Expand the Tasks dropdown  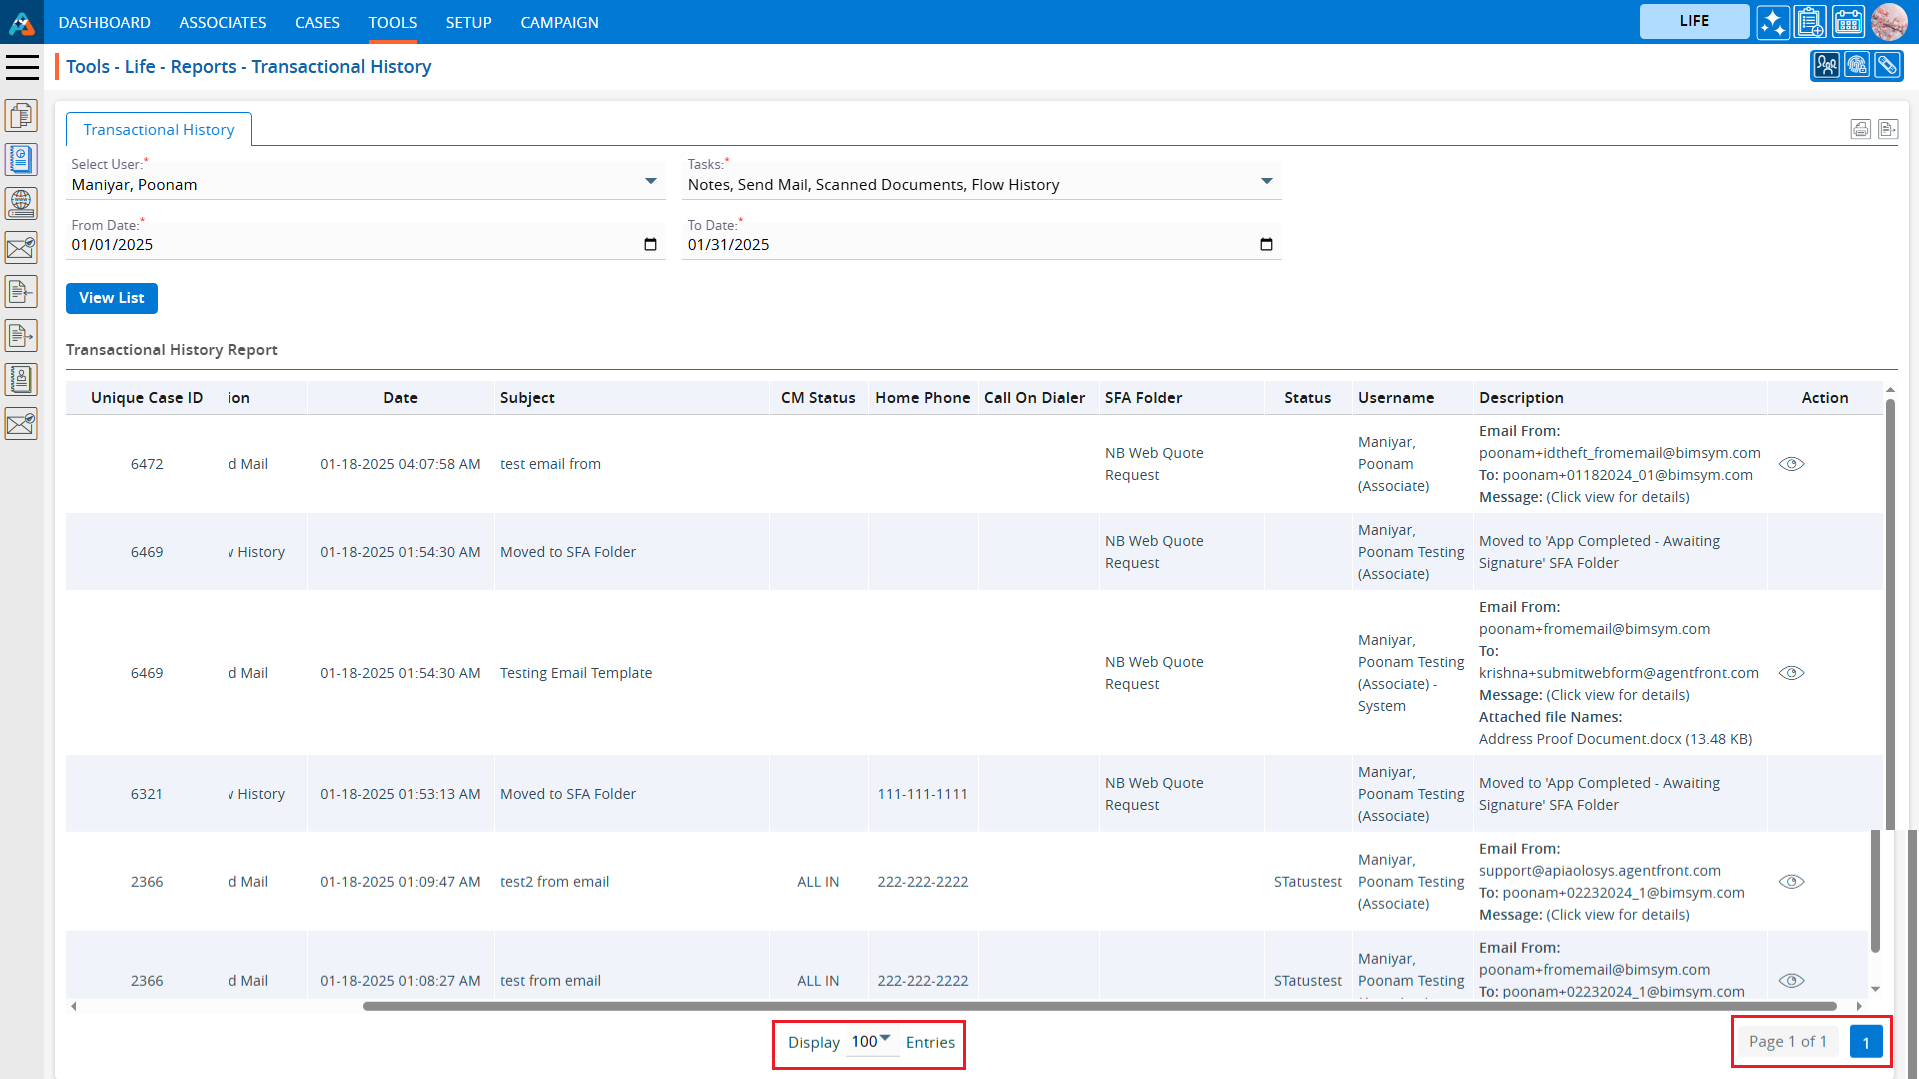pyautogui.click(x=1266, y=182)
